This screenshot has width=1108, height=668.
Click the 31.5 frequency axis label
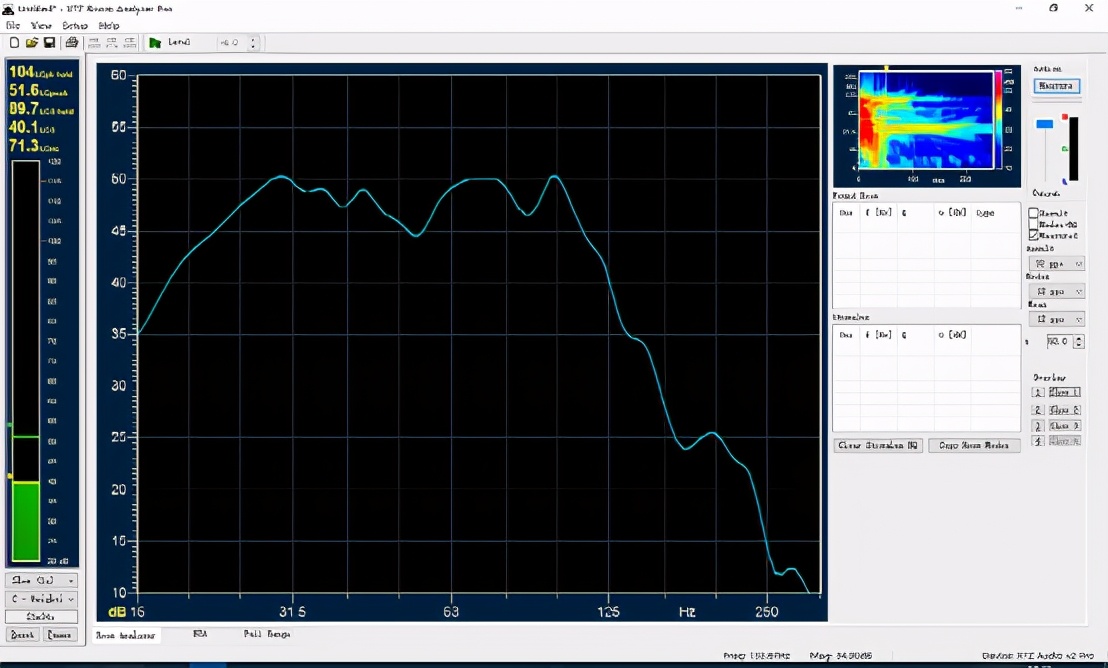pyautogui.click(x=293, y=611)
